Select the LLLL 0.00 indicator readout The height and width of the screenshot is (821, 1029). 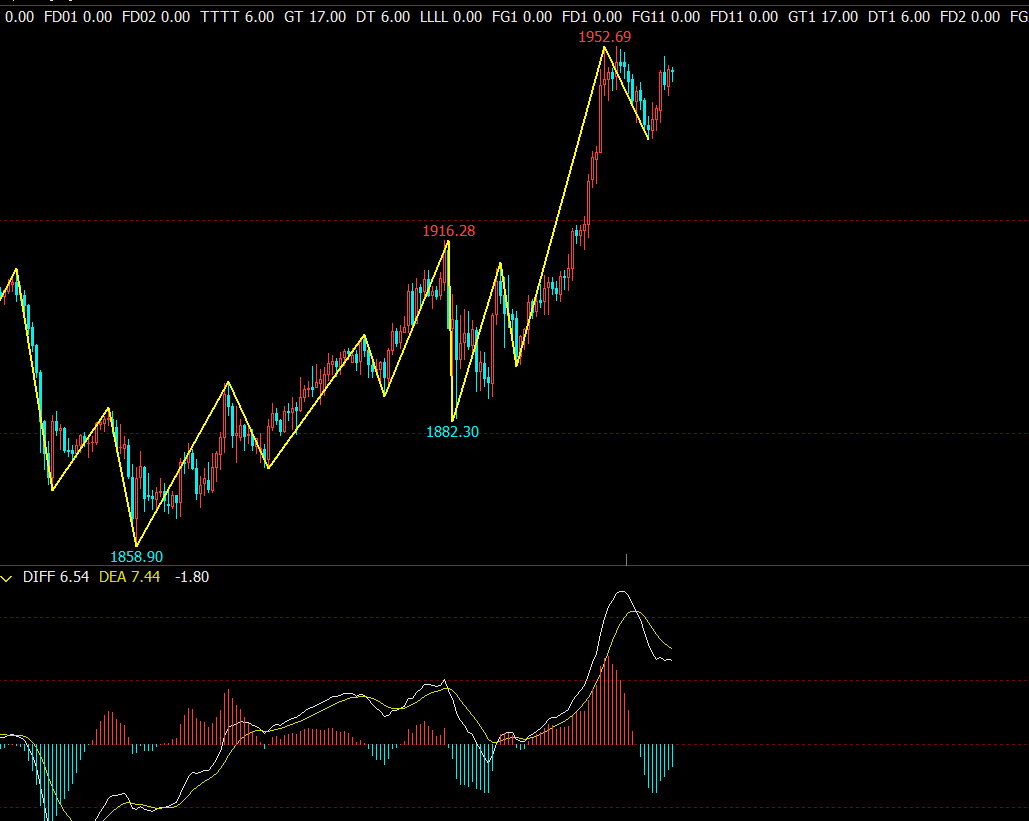point(451,17)
